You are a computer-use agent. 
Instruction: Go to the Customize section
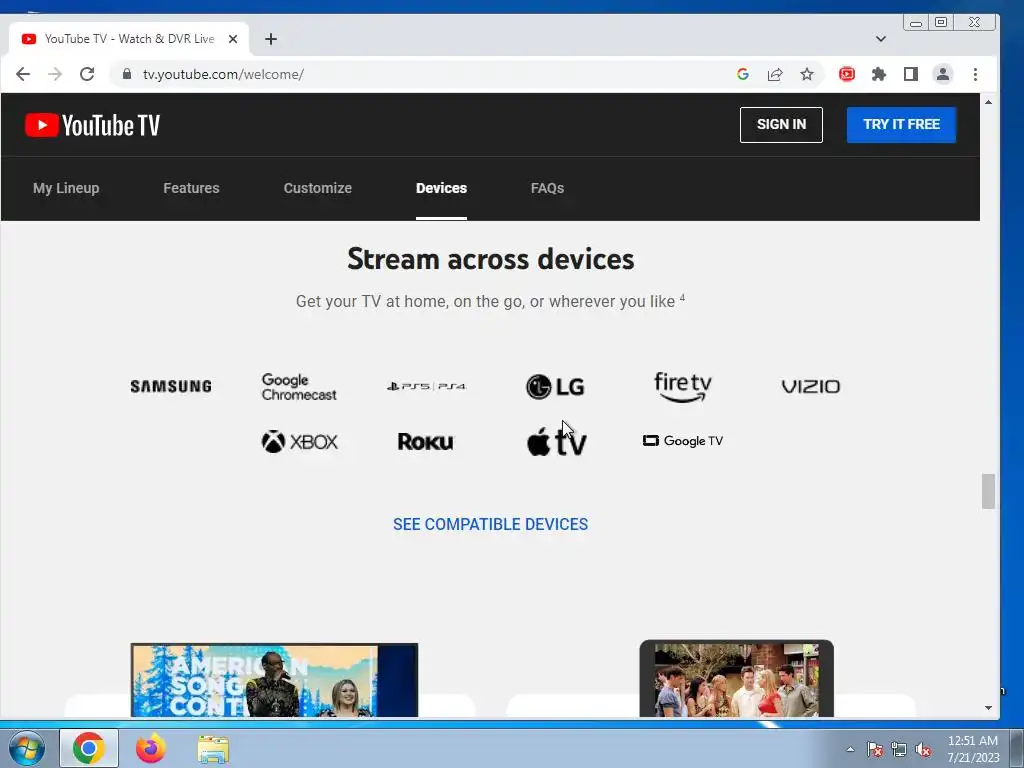coord(317,188)
